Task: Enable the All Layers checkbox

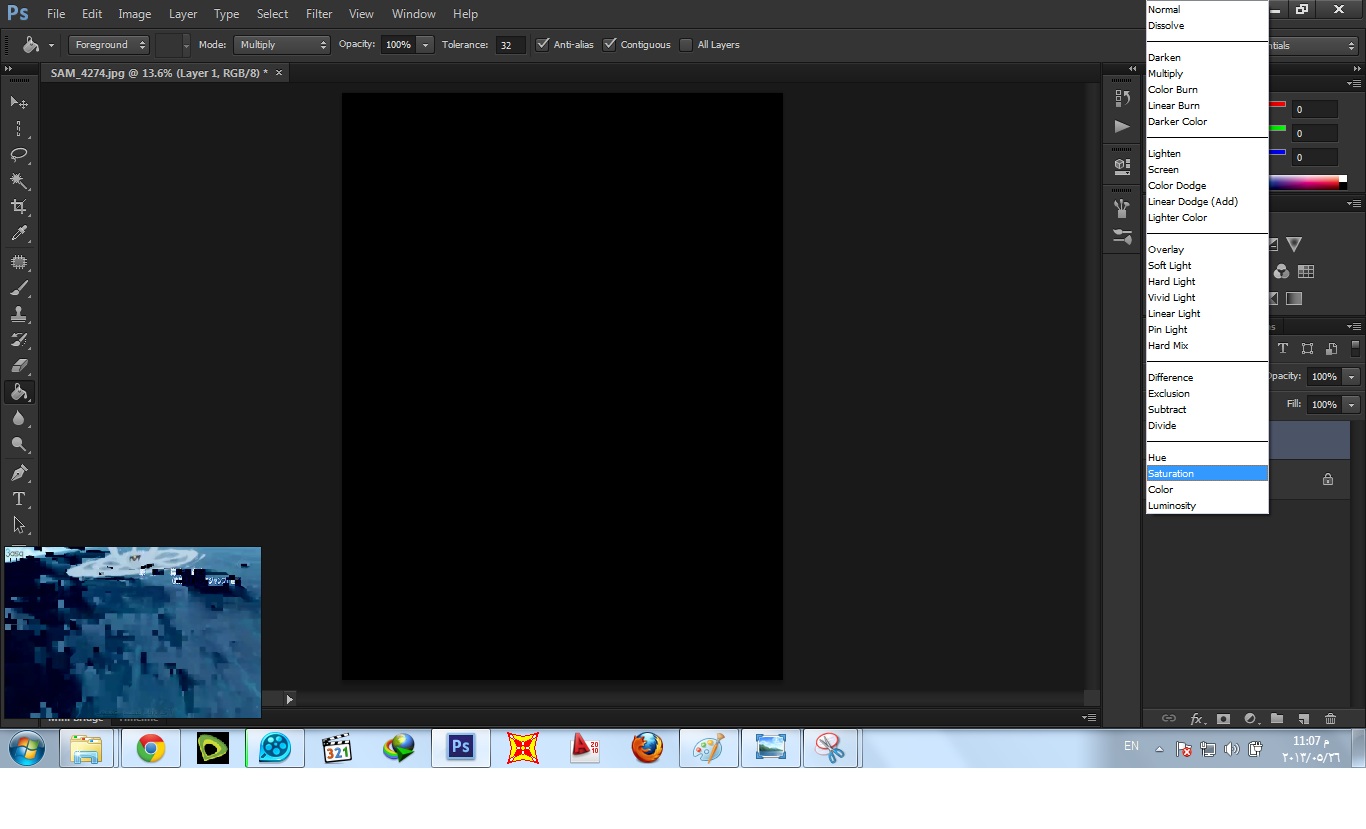Action: pyautogui.click(x=686, y=44)
